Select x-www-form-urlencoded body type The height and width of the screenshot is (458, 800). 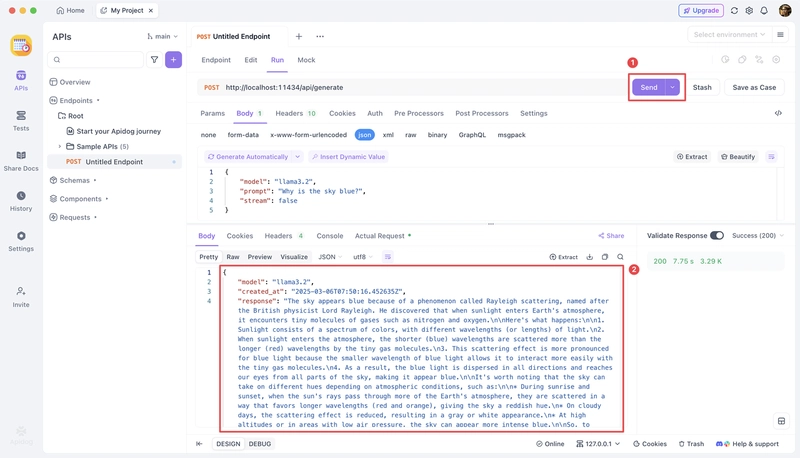coord(308,135)
